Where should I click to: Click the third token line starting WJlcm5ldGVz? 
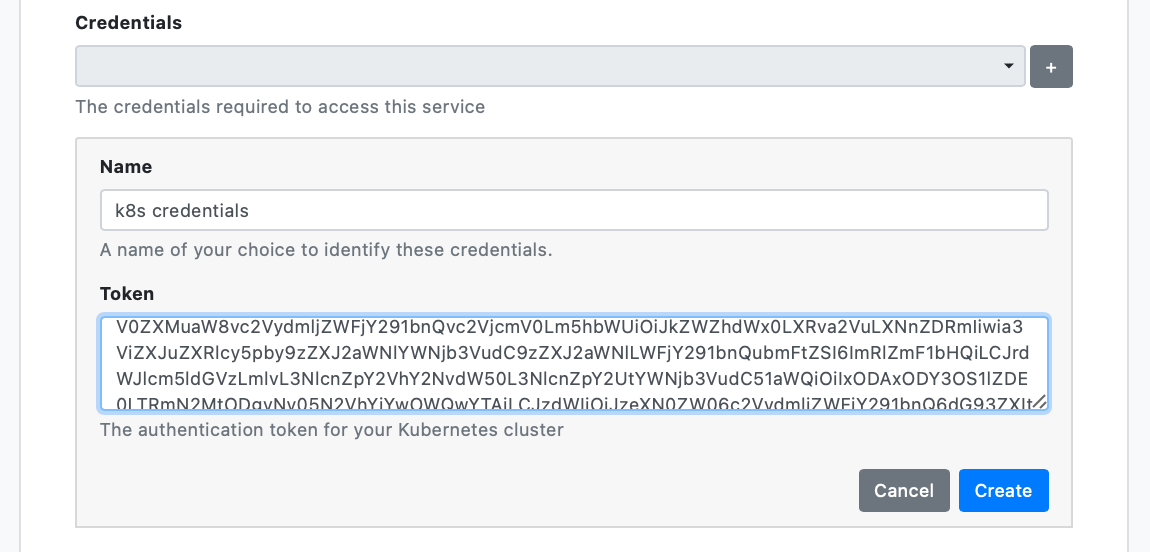point(570,378)
